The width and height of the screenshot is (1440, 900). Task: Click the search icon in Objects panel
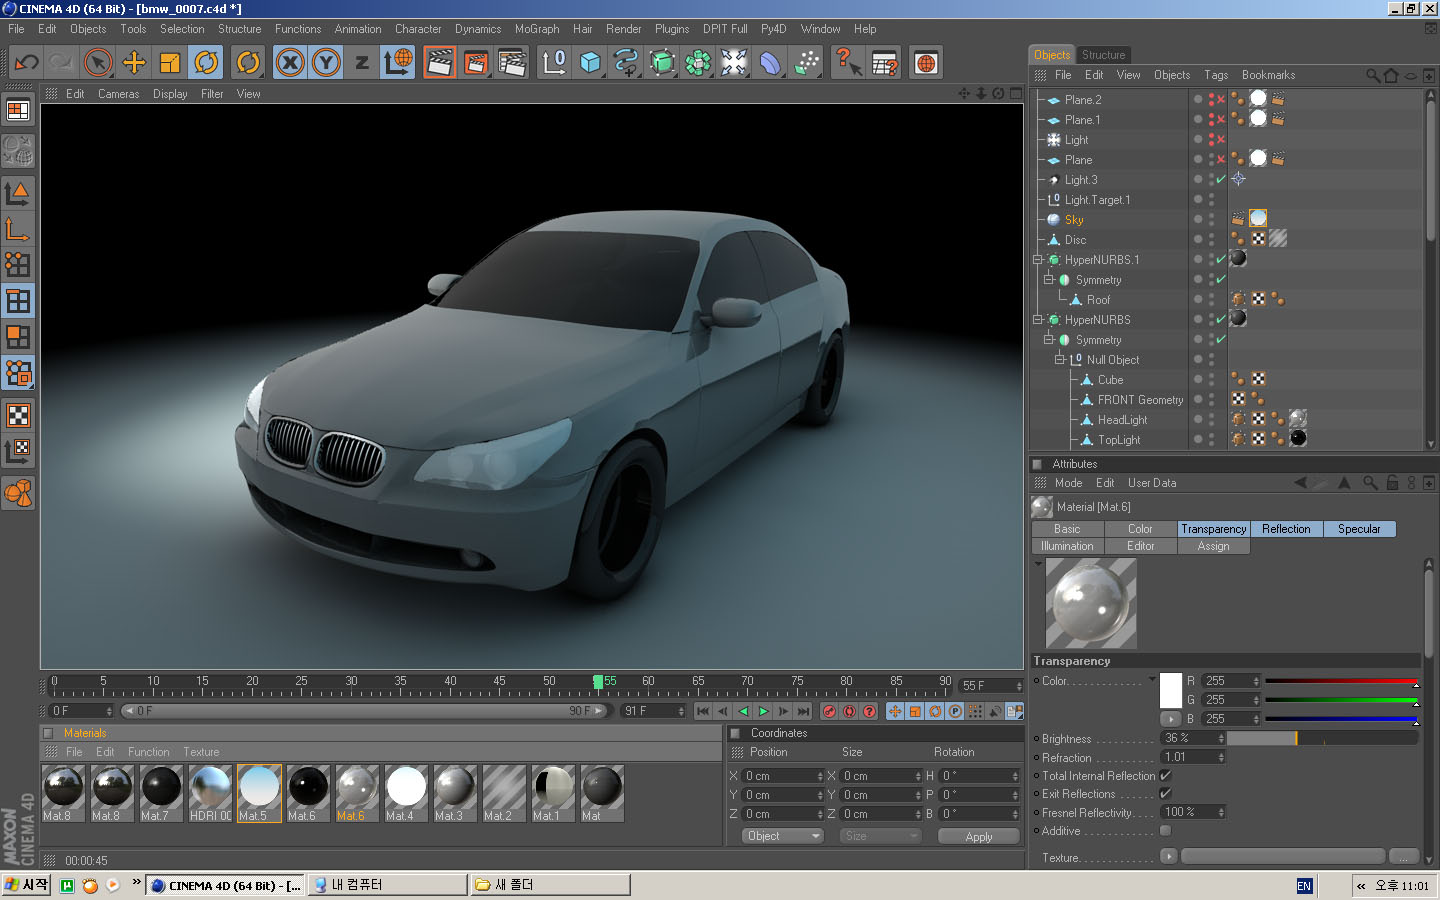(x=1373, y=75)
